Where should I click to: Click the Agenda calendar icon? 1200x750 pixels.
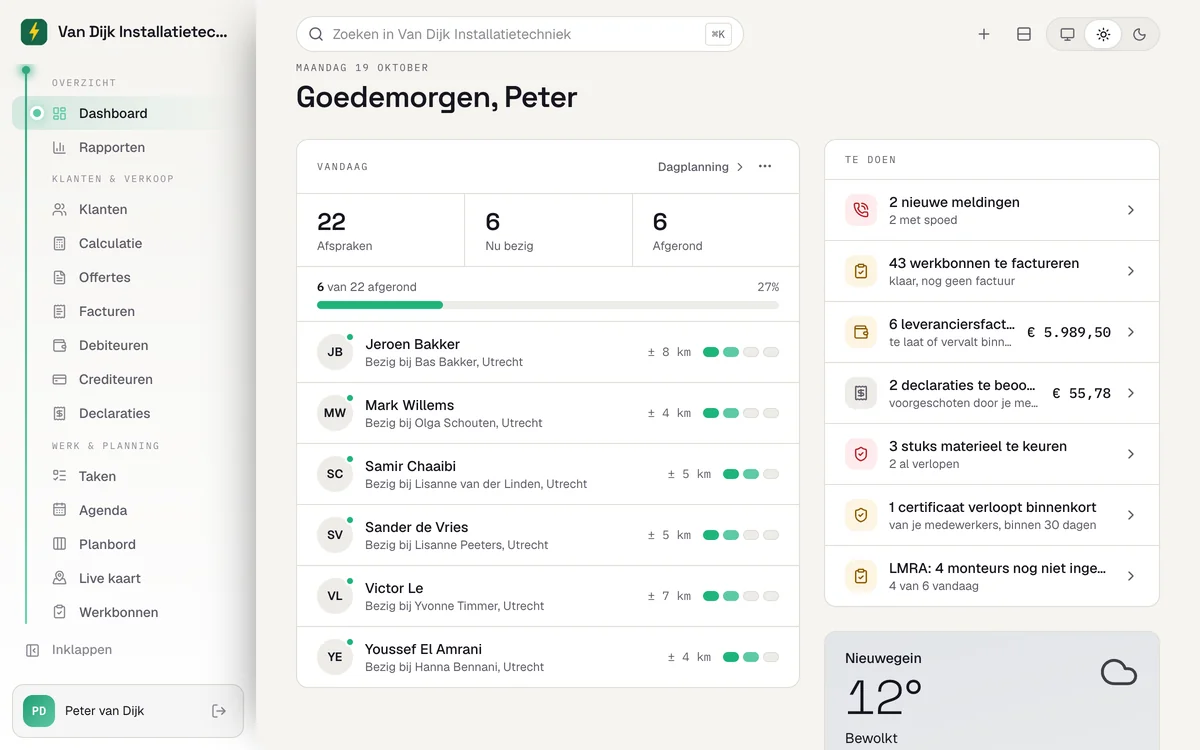tap(59, 510)
